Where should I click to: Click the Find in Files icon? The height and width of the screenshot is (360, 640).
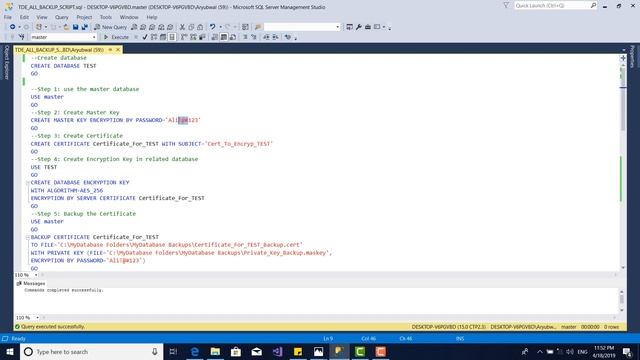[x=258, y=27]
